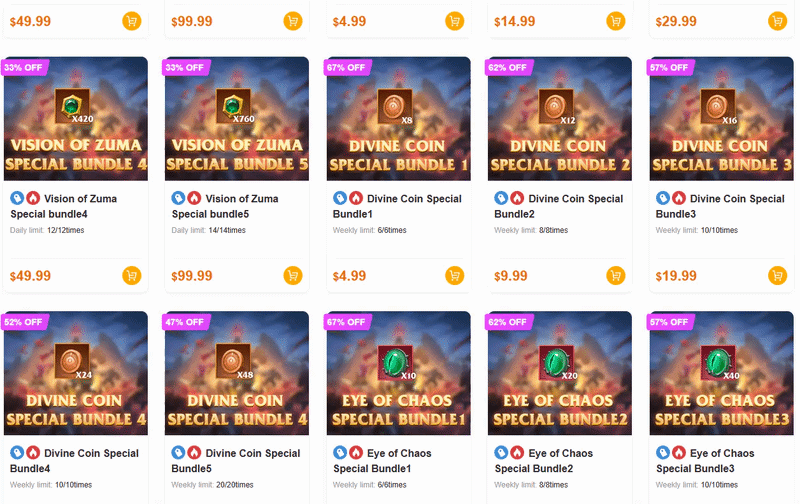Add Divine Coin Special Bundle2 to cart
This screenshot has height=504, width=800.
[616, 275]
